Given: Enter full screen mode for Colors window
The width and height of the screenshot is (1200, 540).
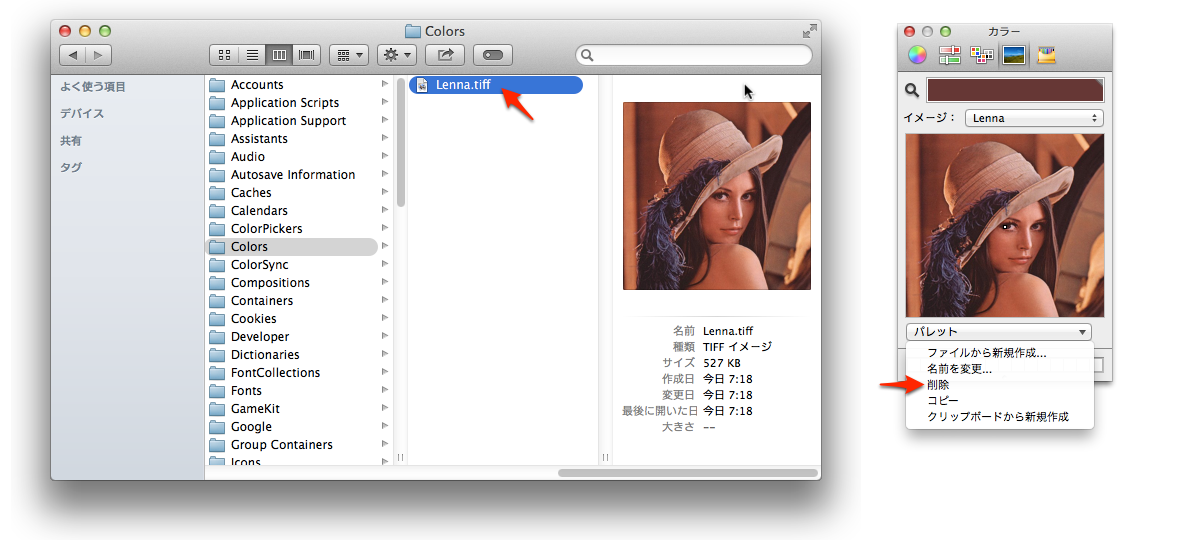Looking at the screenshot, I should click(808, 31).
